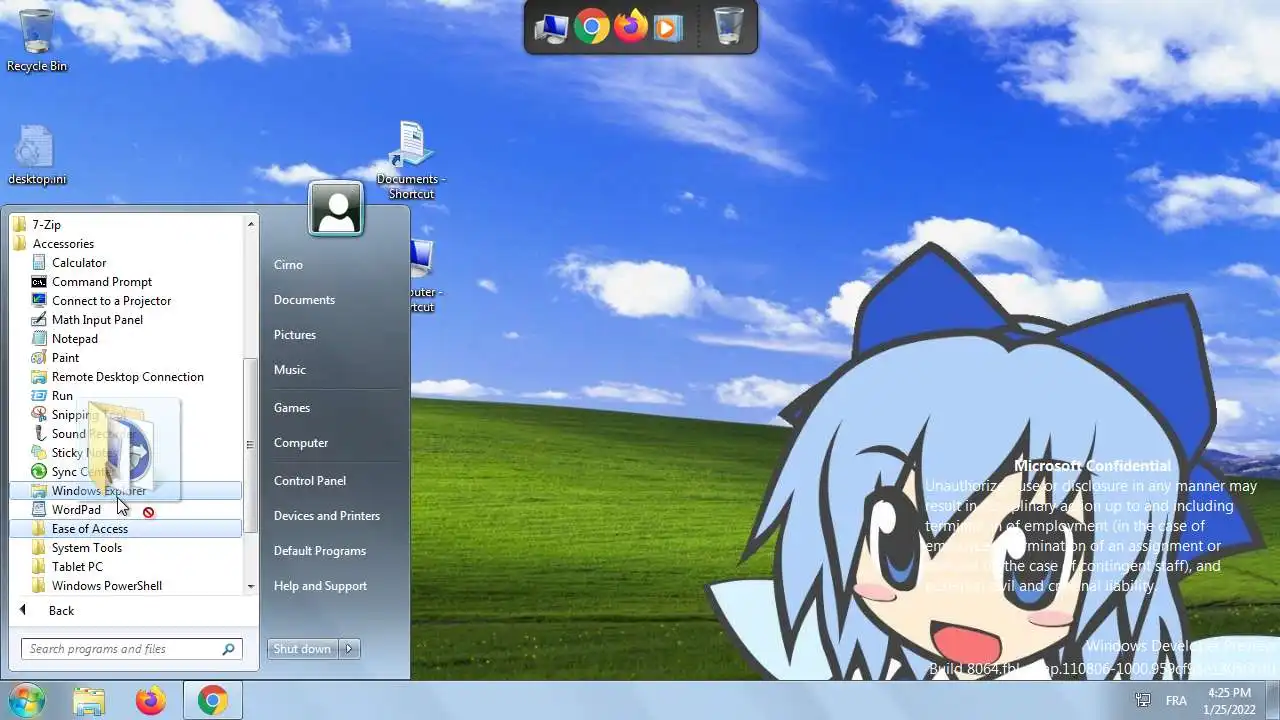Open Remote Desktop Connection
Screen dimensions: 1280x720
127,377
